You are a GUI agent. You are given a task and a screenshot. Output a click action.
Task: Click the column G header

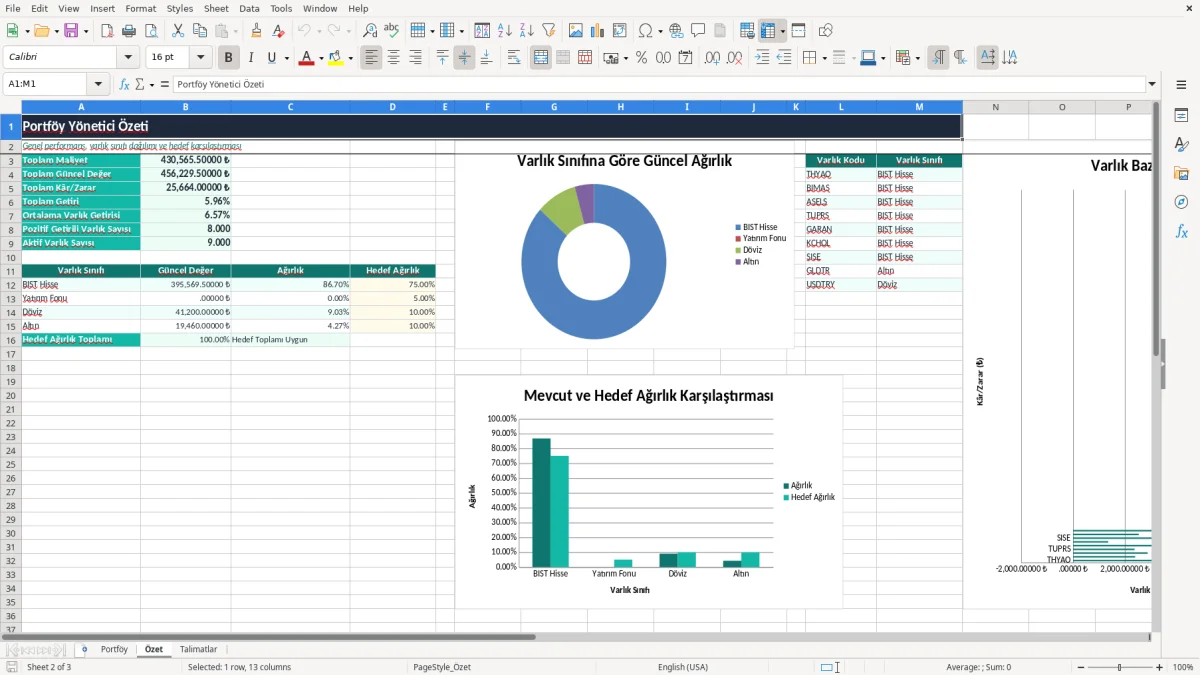[x=554, y=106]
